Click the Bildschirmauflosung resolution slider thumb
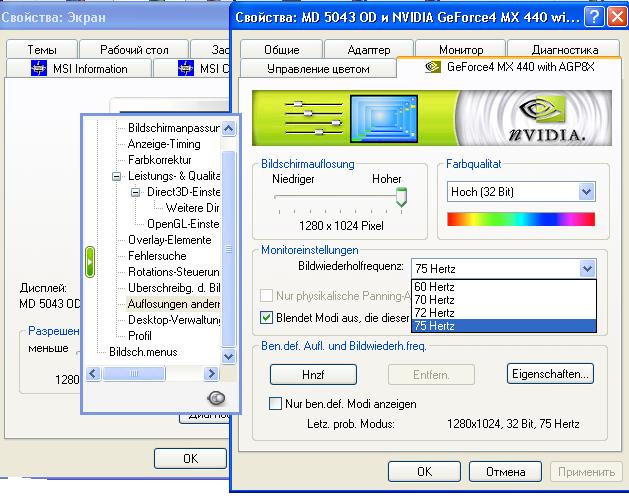629x496 pixels. [401, 197]
